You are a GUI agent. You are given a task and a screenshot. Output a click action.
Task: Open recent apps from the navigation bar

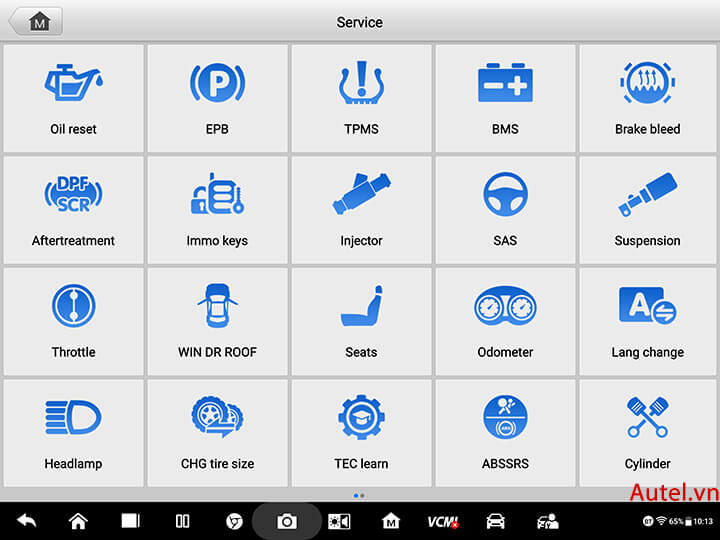tap(130, 521)
